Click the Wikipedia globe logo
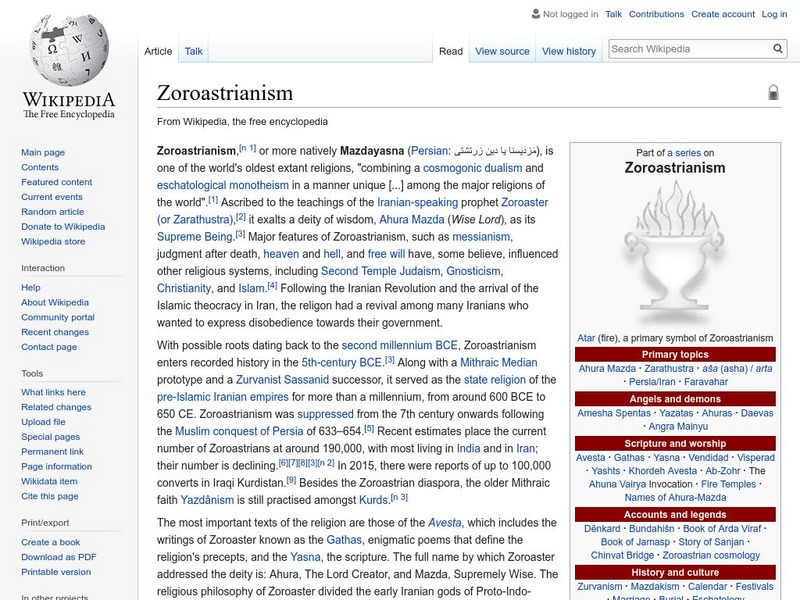The height and width of the screenshot is (600, 800). pos(69,50)
